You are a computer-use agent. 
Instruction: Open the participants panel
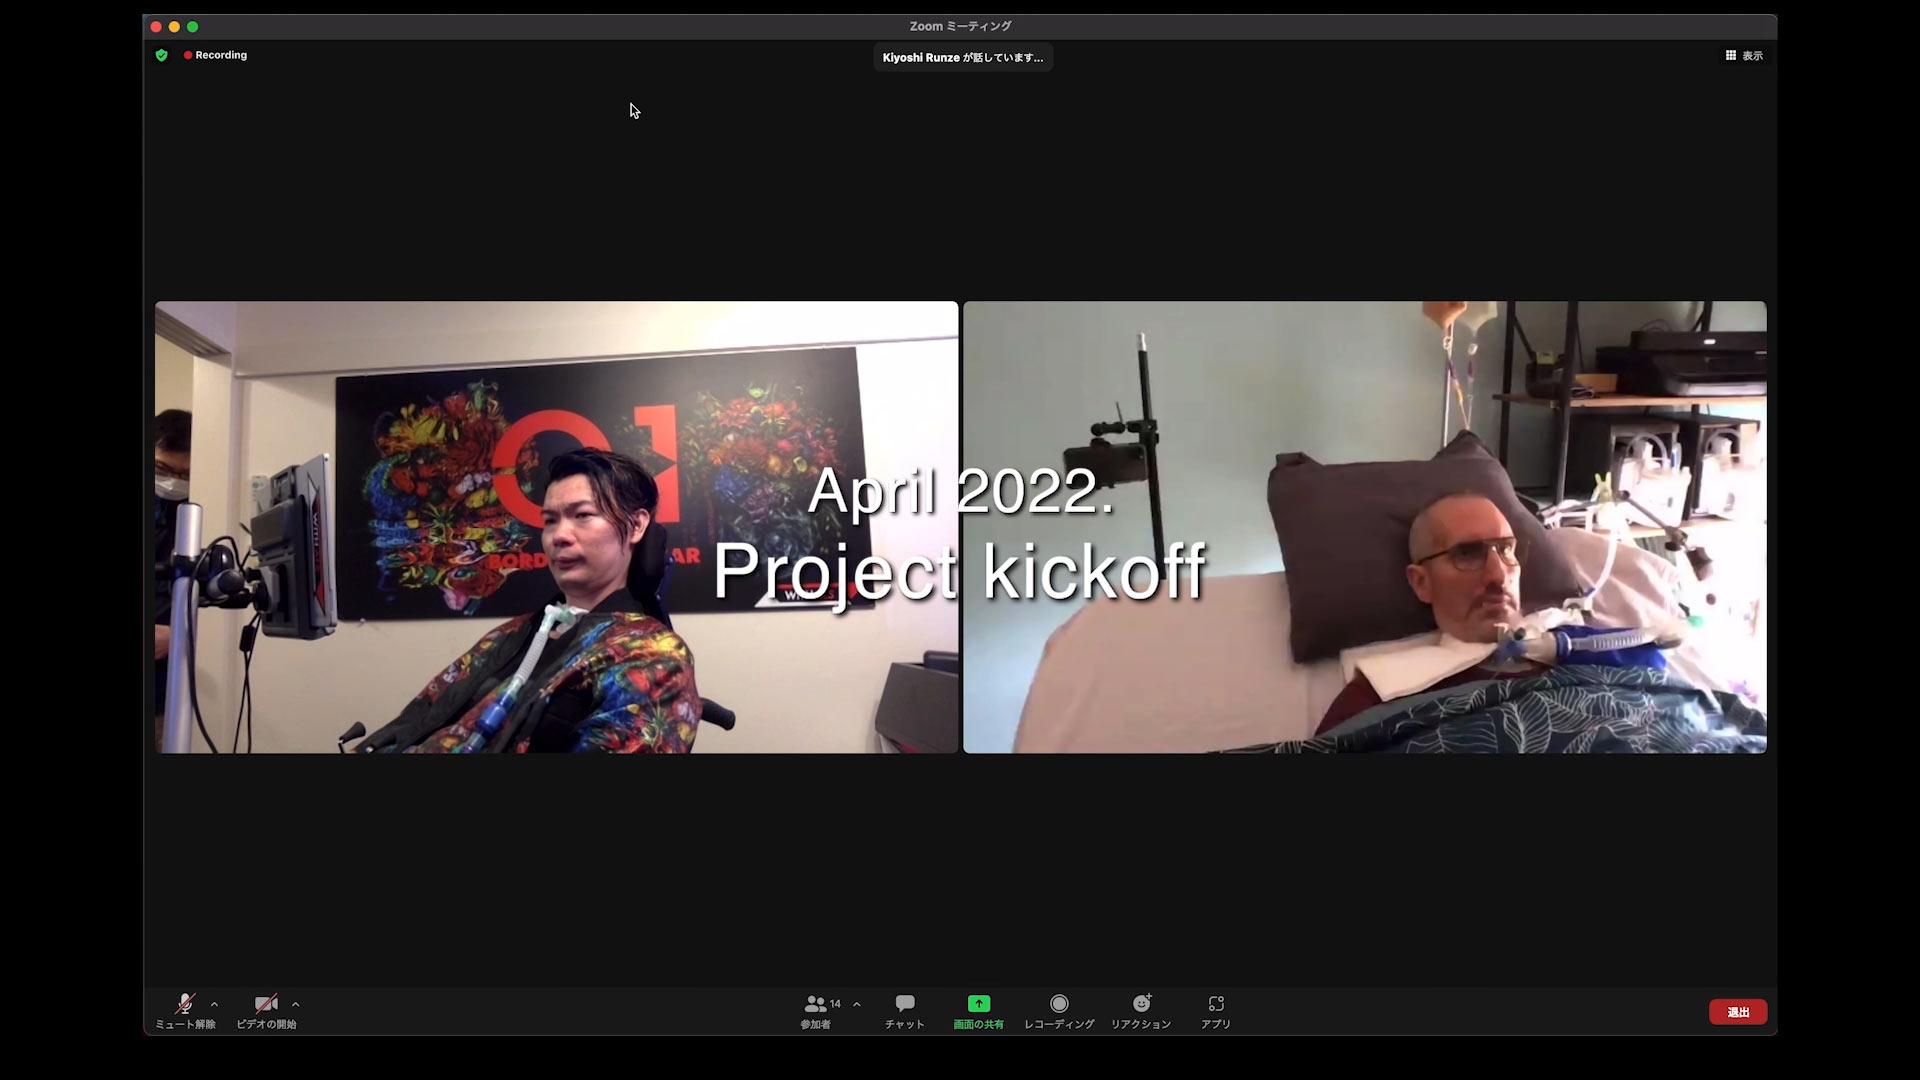click(x=816, y=1004)
